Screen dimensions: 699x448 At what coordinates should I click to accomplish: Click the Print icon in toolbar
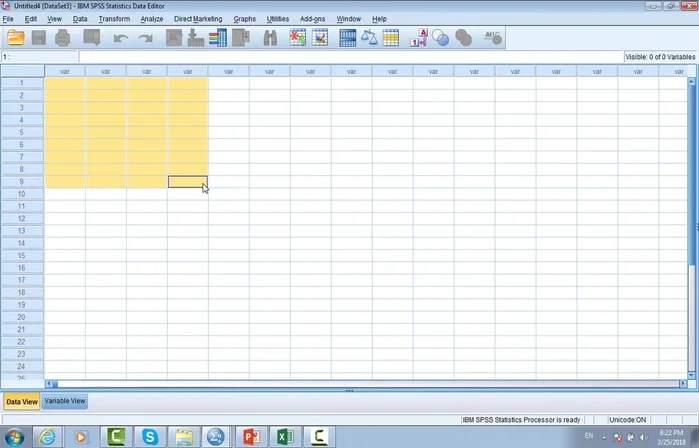pyautogui.click(x=63, y=38)
